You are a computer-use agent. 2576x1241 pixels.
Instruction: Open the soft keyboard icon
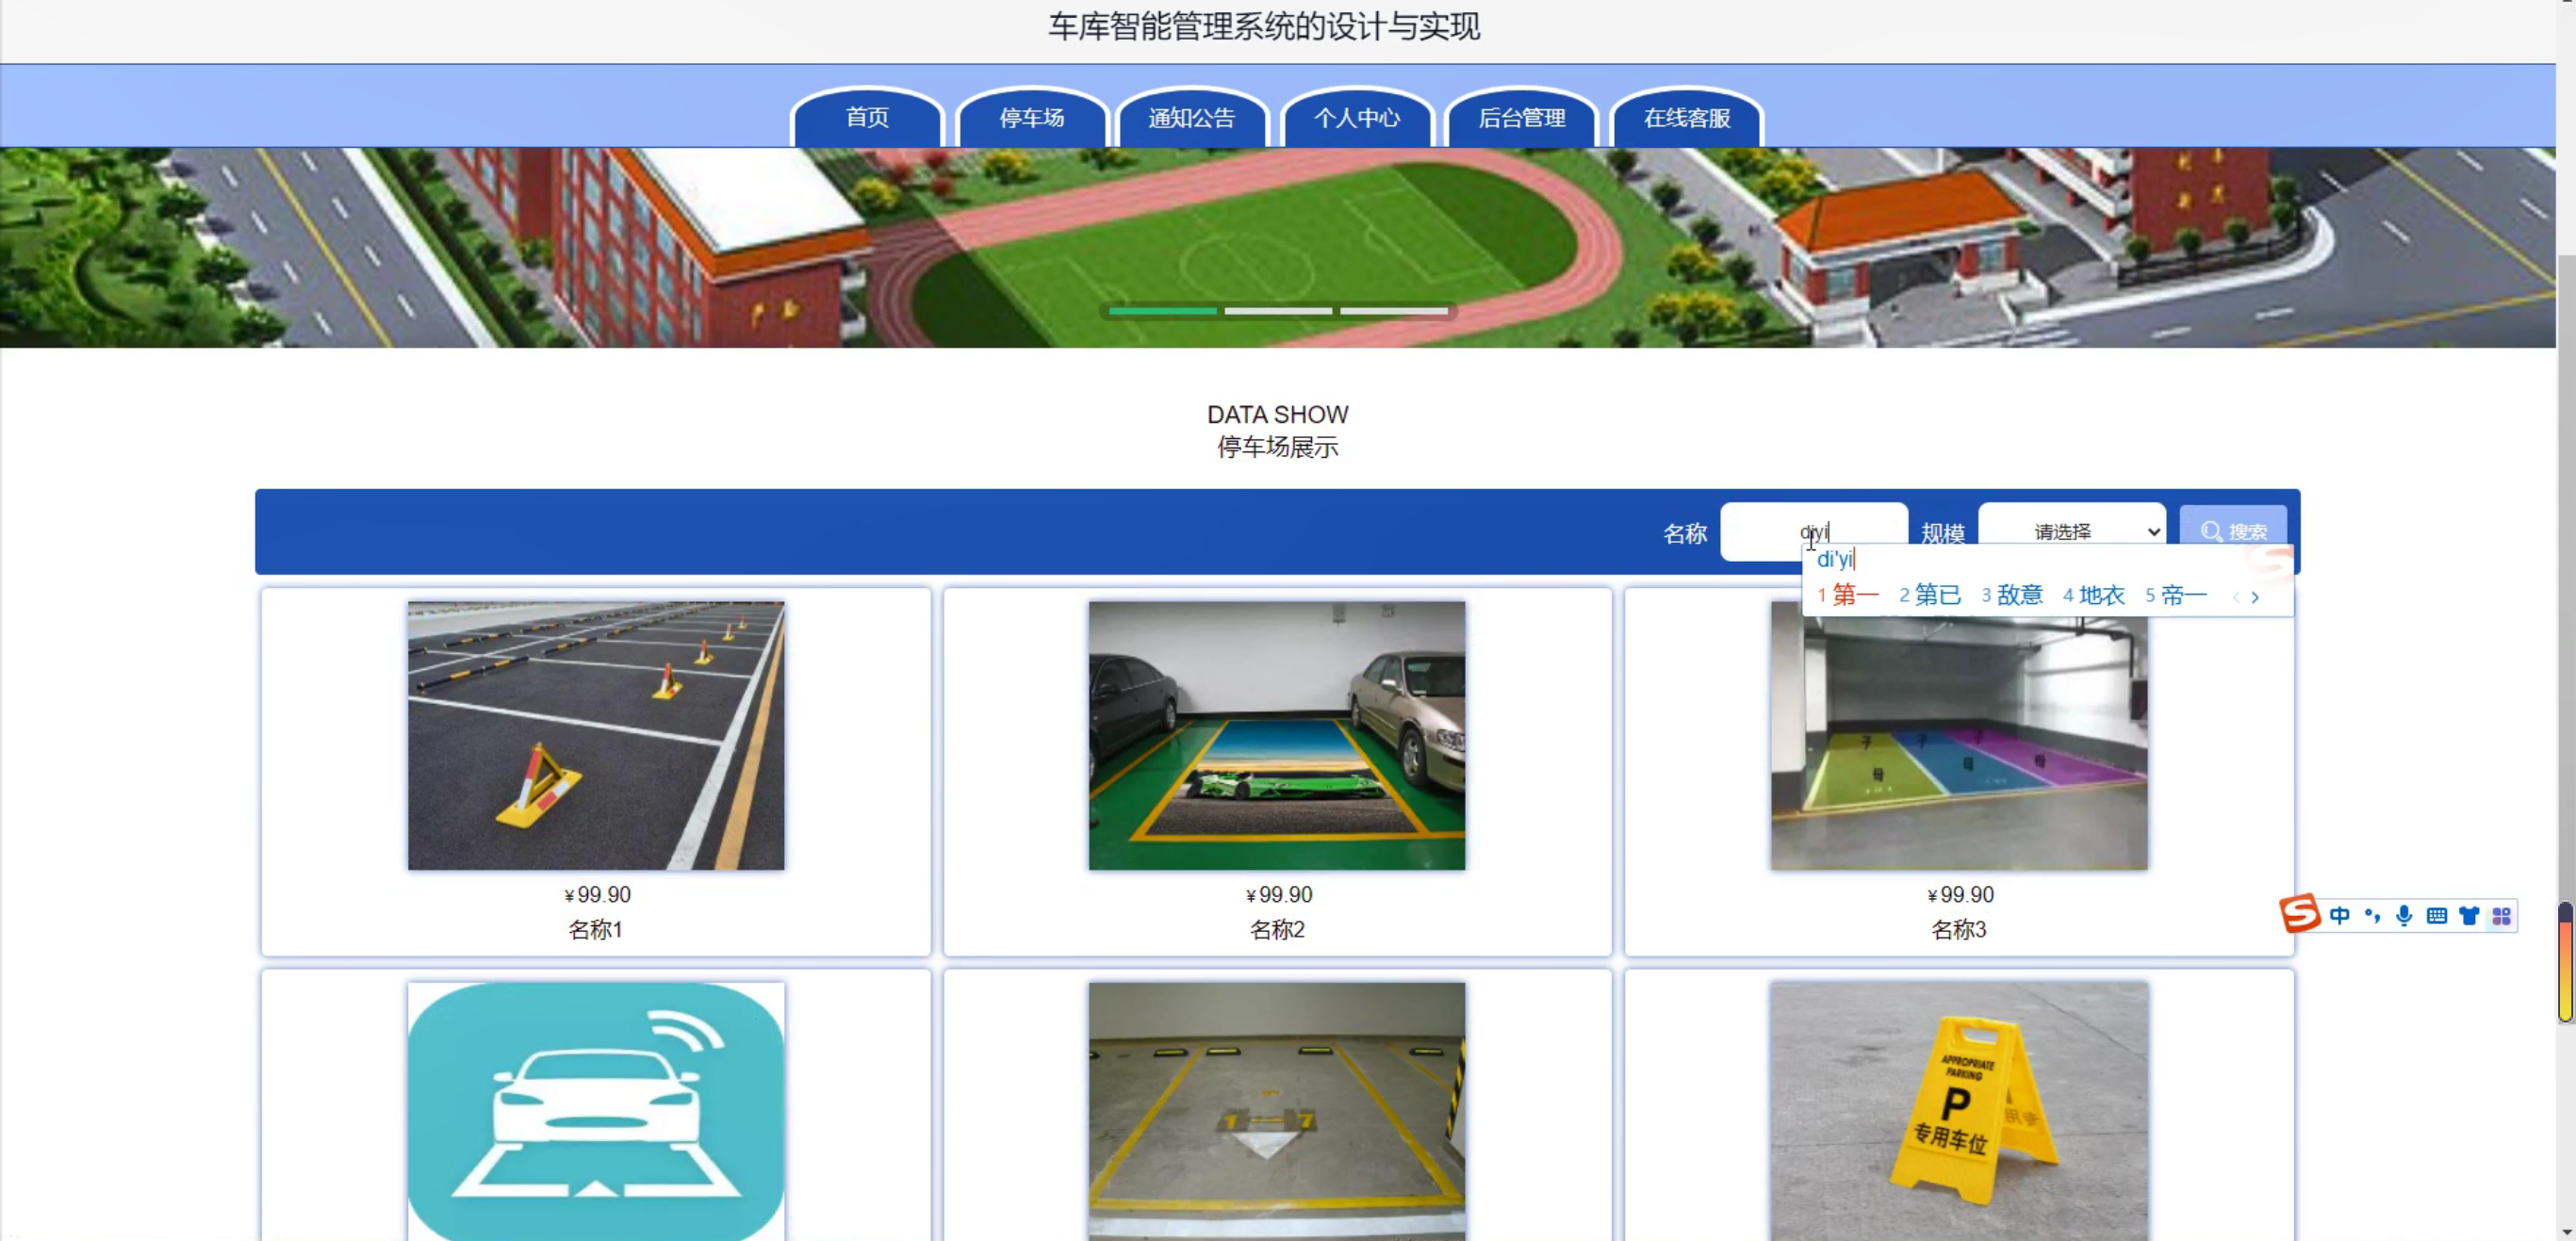(2437, 916)
